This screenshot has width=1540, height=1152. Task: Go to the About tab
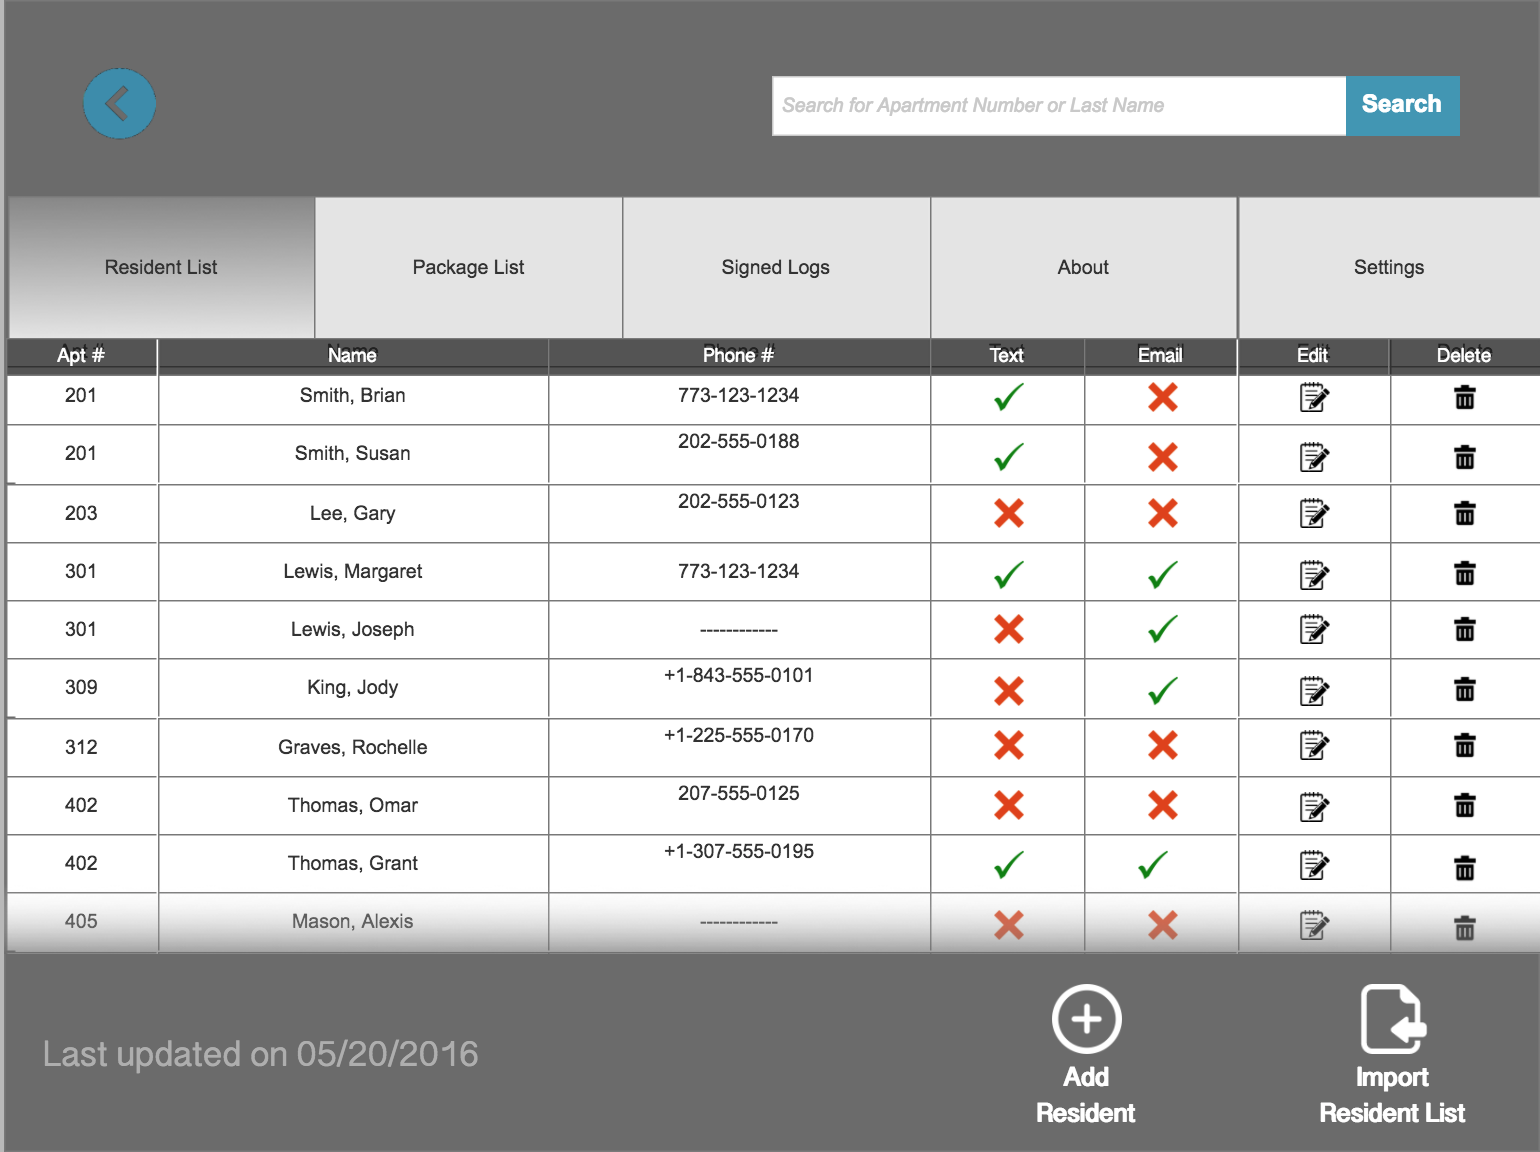point(1084,267)
